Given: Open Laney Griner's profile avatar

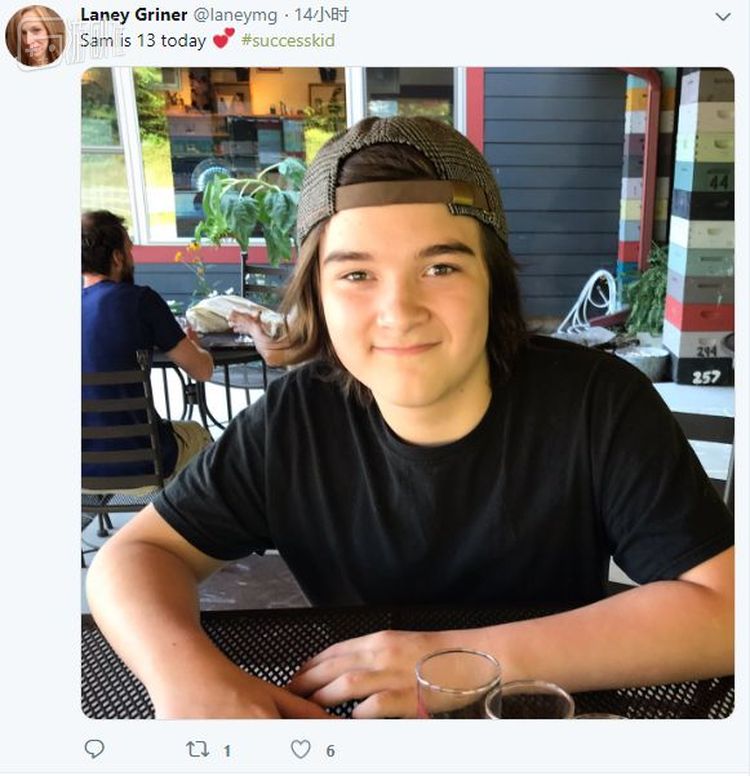Looking at the screenshot, I should (x=36, y=35).
